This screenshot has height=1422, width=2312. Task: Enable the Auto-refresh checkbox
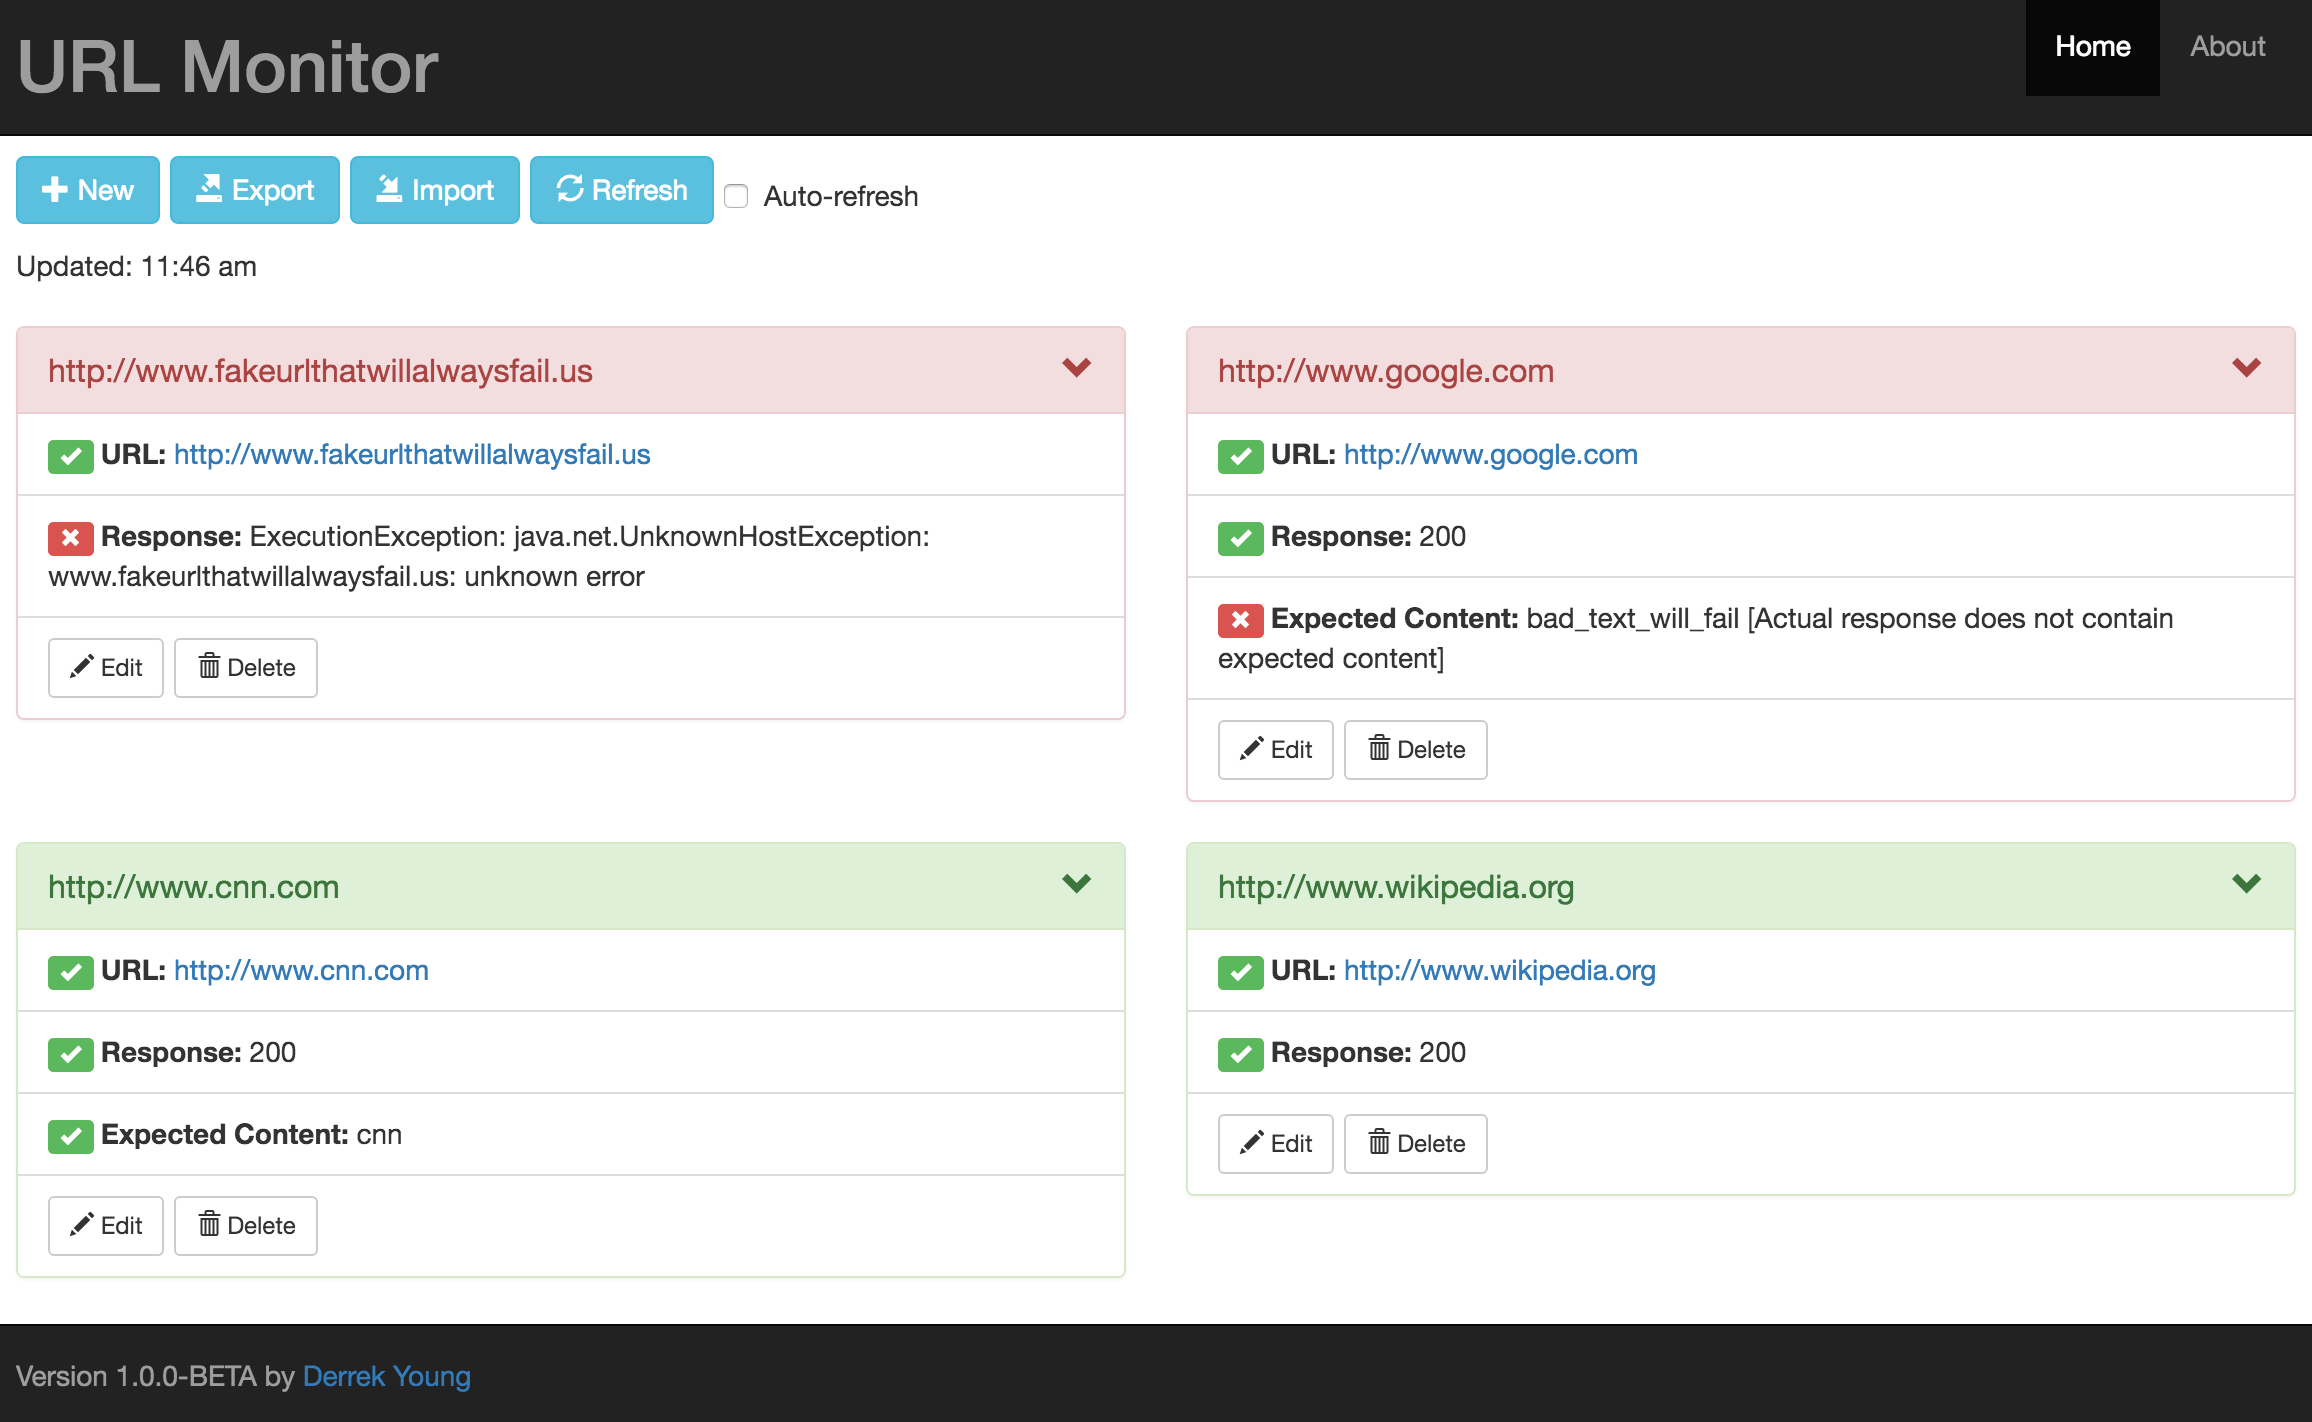(x=736, y=196)
